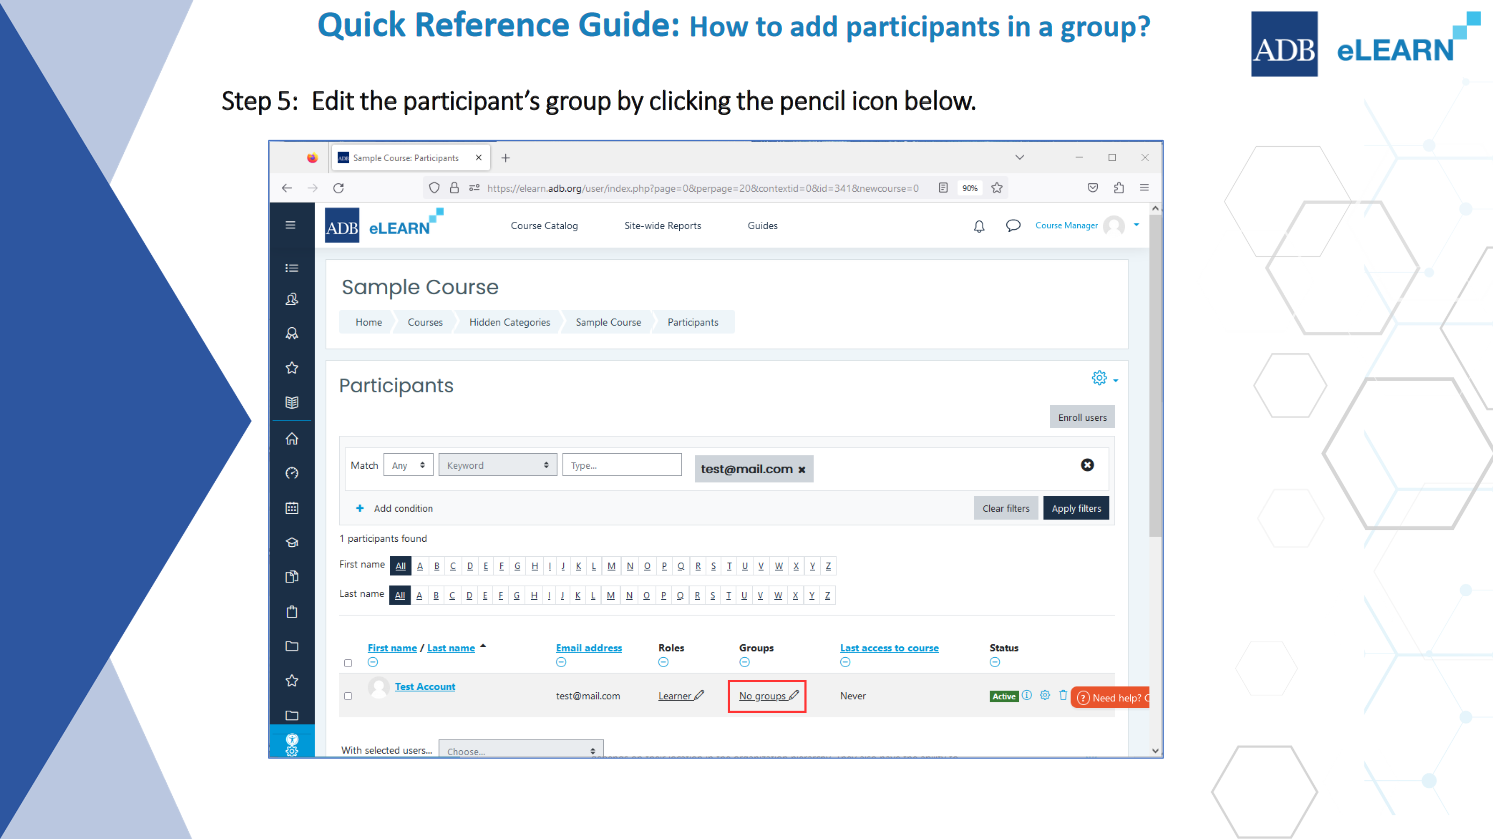Check the select-all checkbox in table header
1493x839 pixels.
pos(348,662)
